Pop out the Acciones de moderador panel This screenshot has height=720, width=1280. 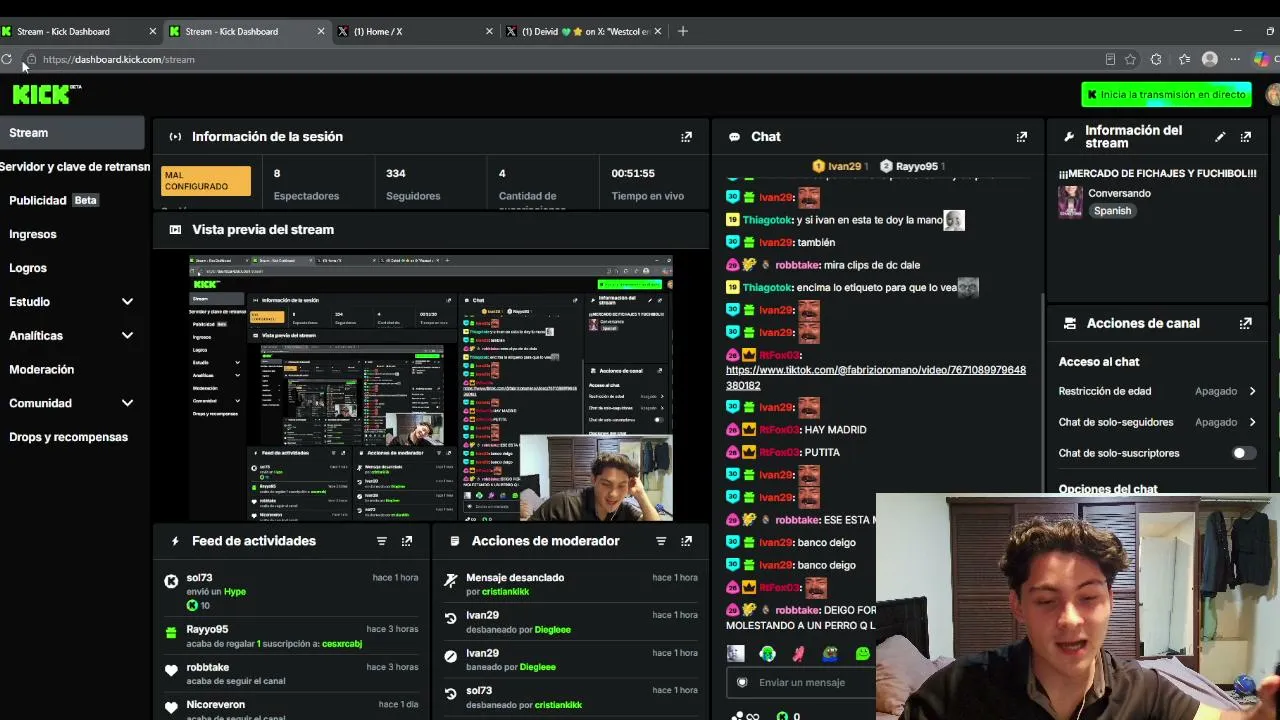pyautogui.click(x=686, y=541)
